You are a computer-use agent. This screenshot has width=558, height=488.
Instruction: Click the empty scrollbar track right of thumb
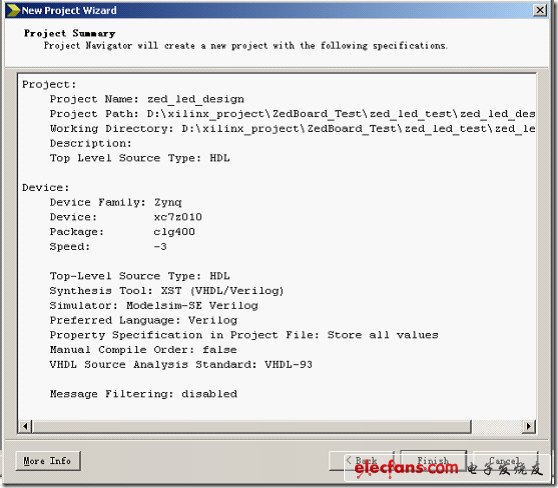[497, 426]
